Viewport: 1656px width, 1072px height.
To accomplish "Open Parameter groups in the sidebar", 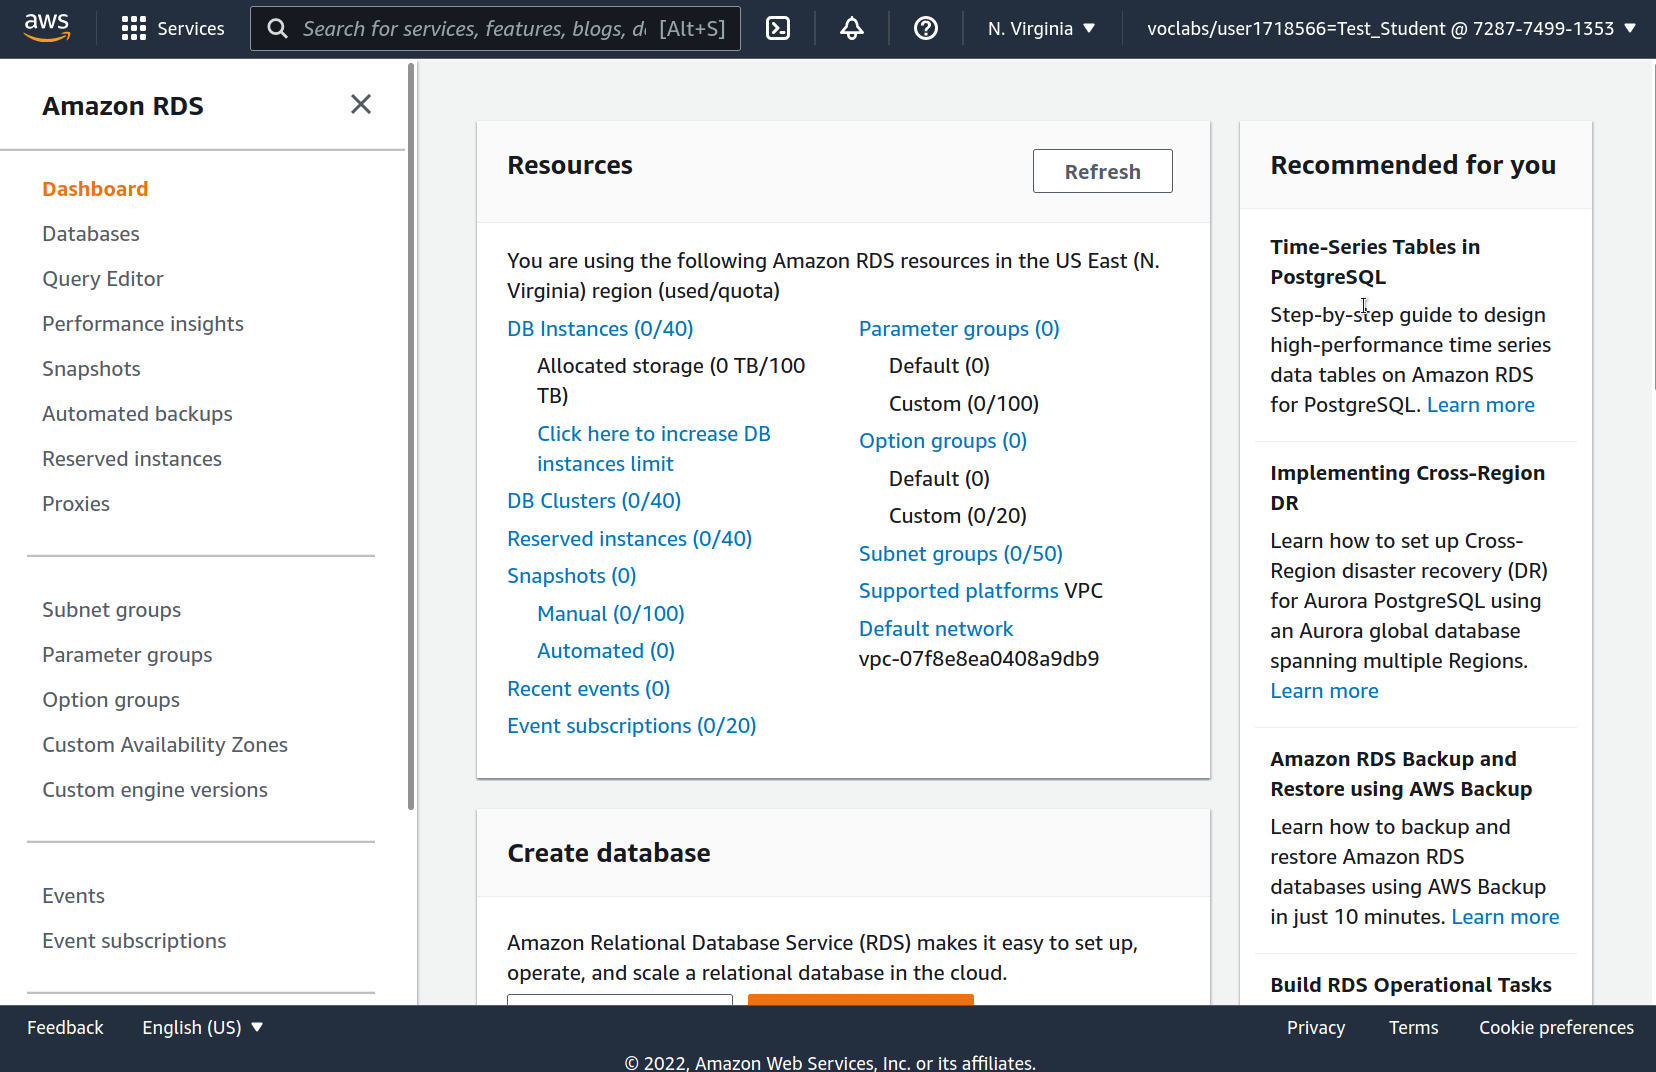I will coord(127,655).
